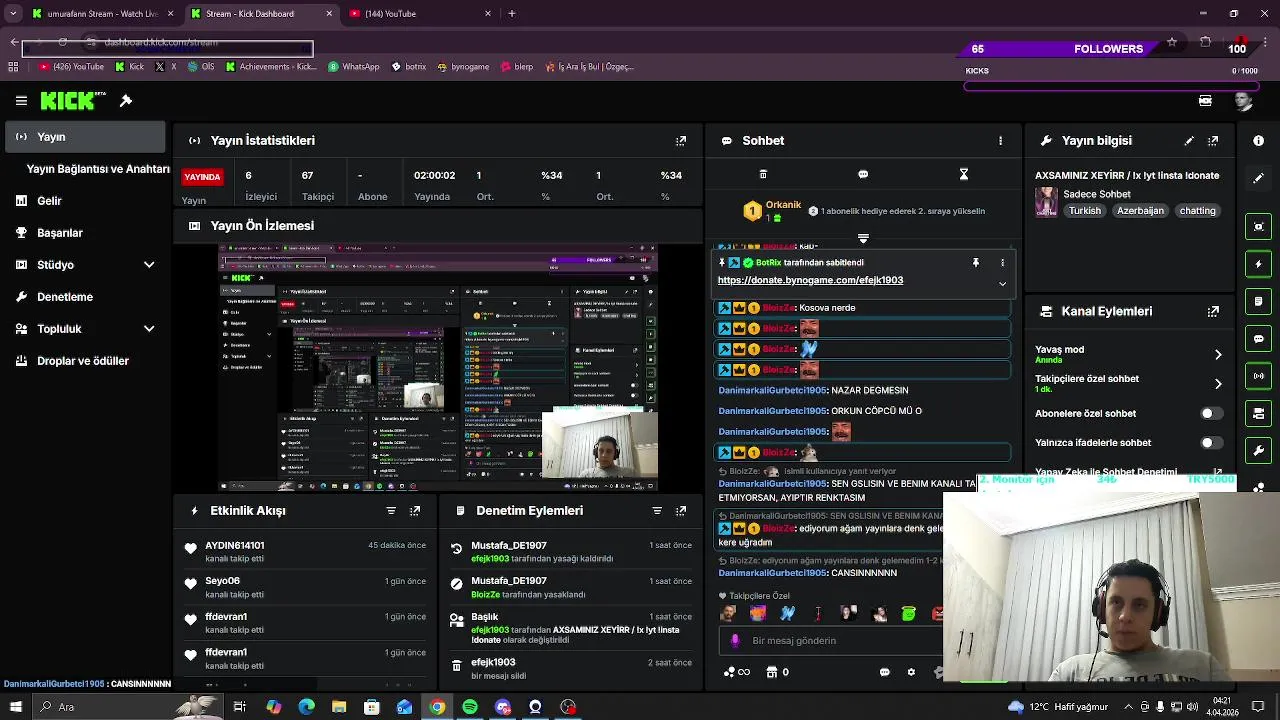Open Takipçilere özel sohbet settings chevron
This screenshot has height=720, width=1280.
(x=1218, y=384)
